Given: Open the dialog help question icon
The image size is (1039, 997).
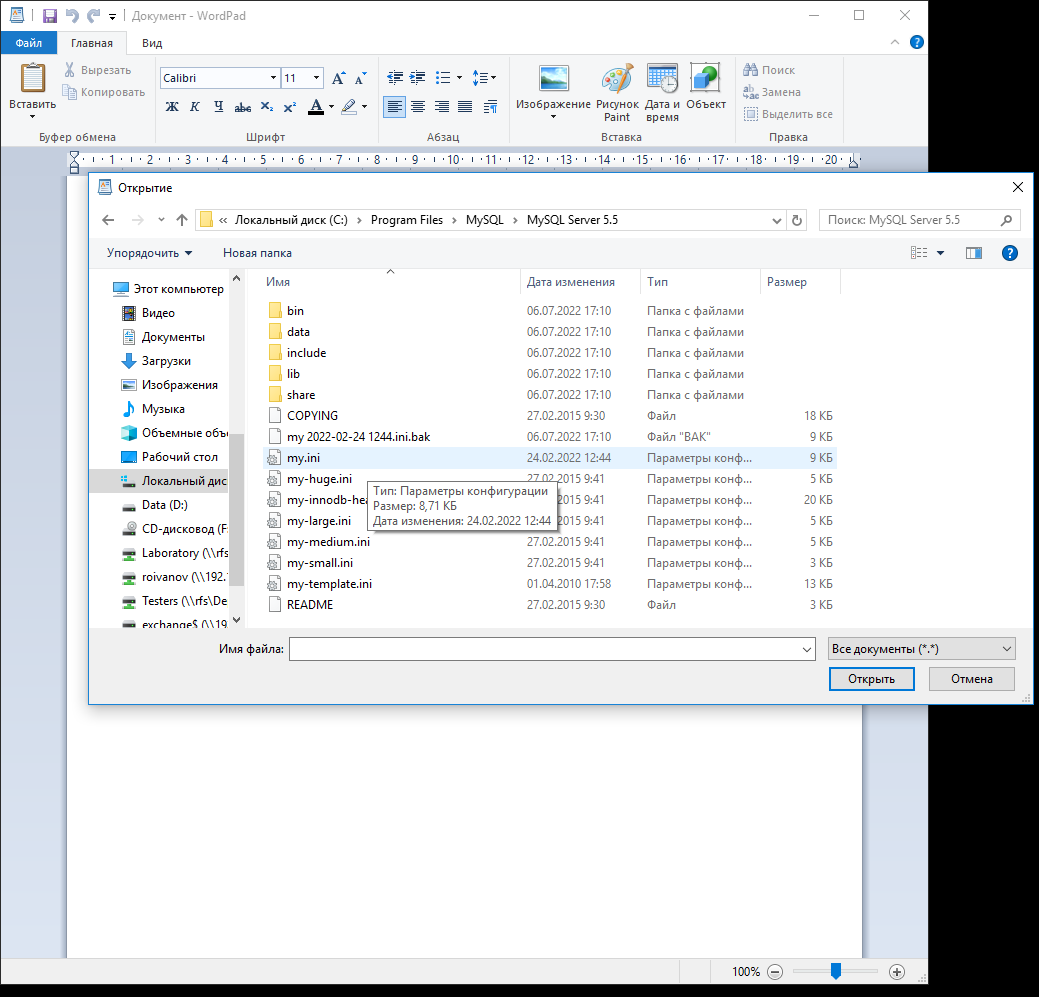Looking at the screenshot, I should 1010,253.
